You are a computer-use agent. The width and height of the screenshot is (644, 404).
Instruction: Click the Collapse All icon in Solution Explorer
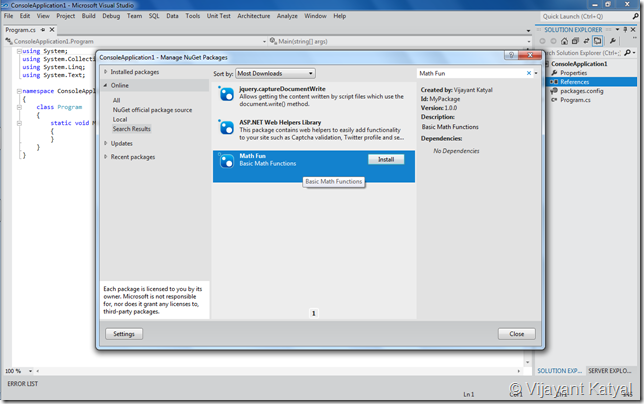point(575,41)
